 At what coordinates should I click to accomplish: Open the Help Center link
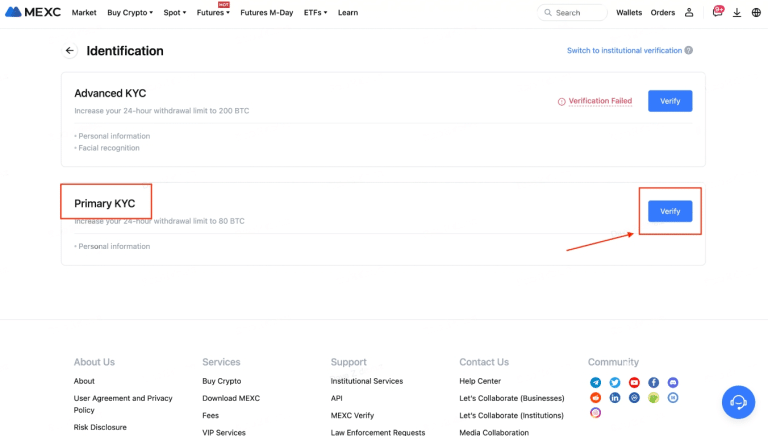pos(480,381)
